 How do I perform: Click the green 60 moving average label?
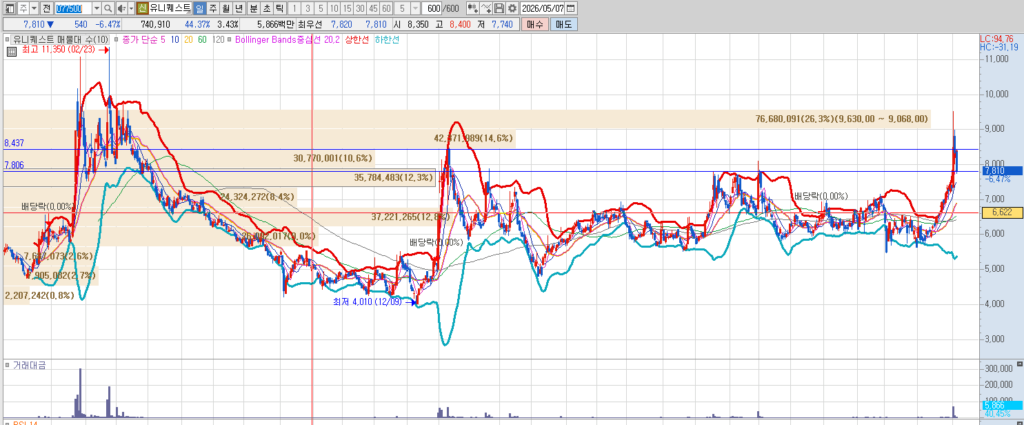[x=202, y=39]
